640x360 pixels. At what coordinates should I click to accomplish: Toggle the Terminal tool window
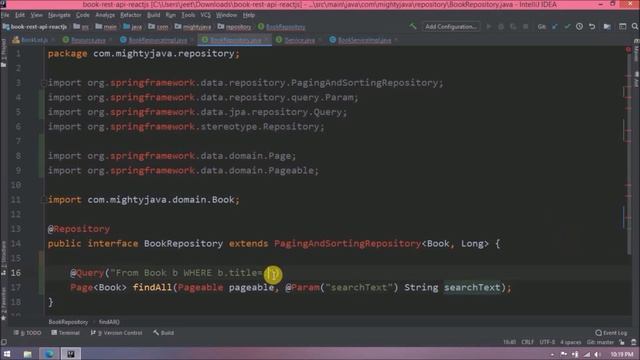[65, 333]
